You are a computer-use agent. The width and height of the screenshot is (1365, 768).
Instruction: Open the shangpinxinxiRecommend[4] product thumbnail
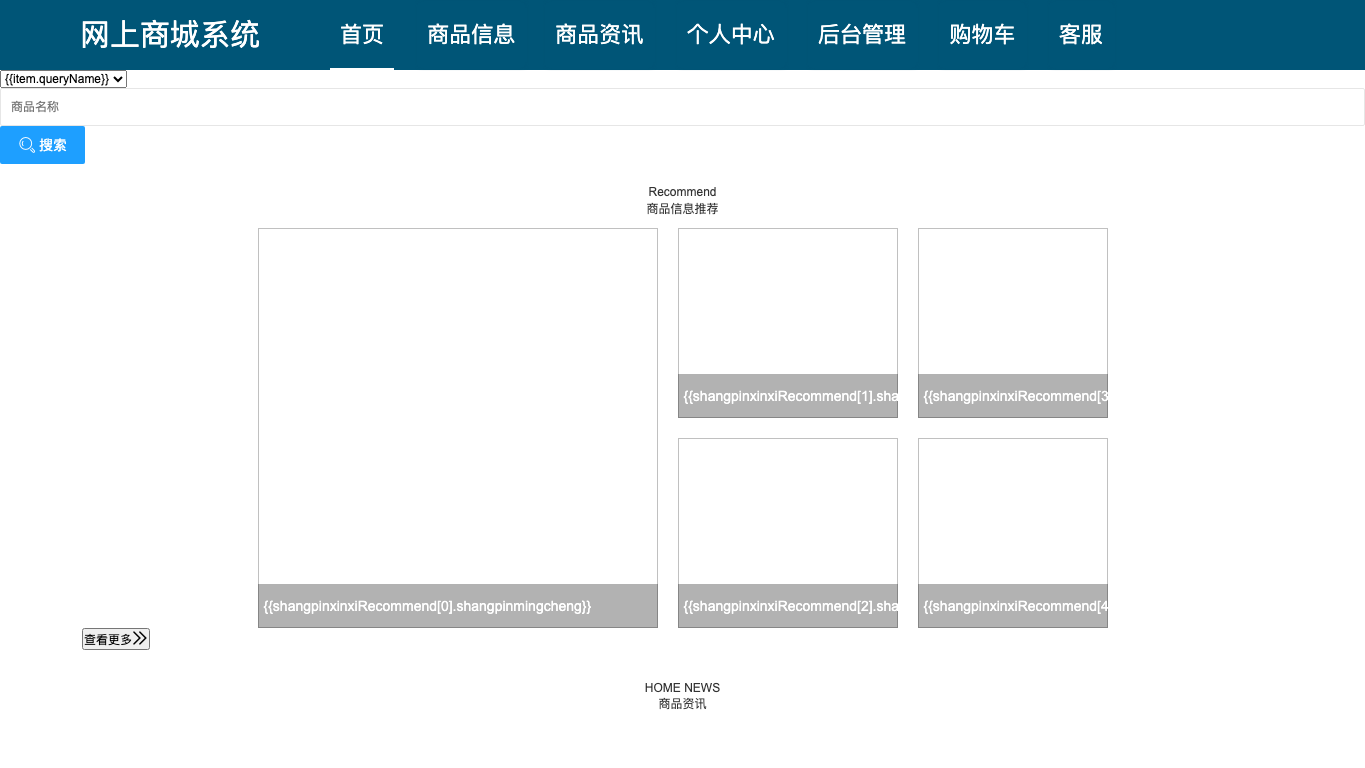point(1013,533)
